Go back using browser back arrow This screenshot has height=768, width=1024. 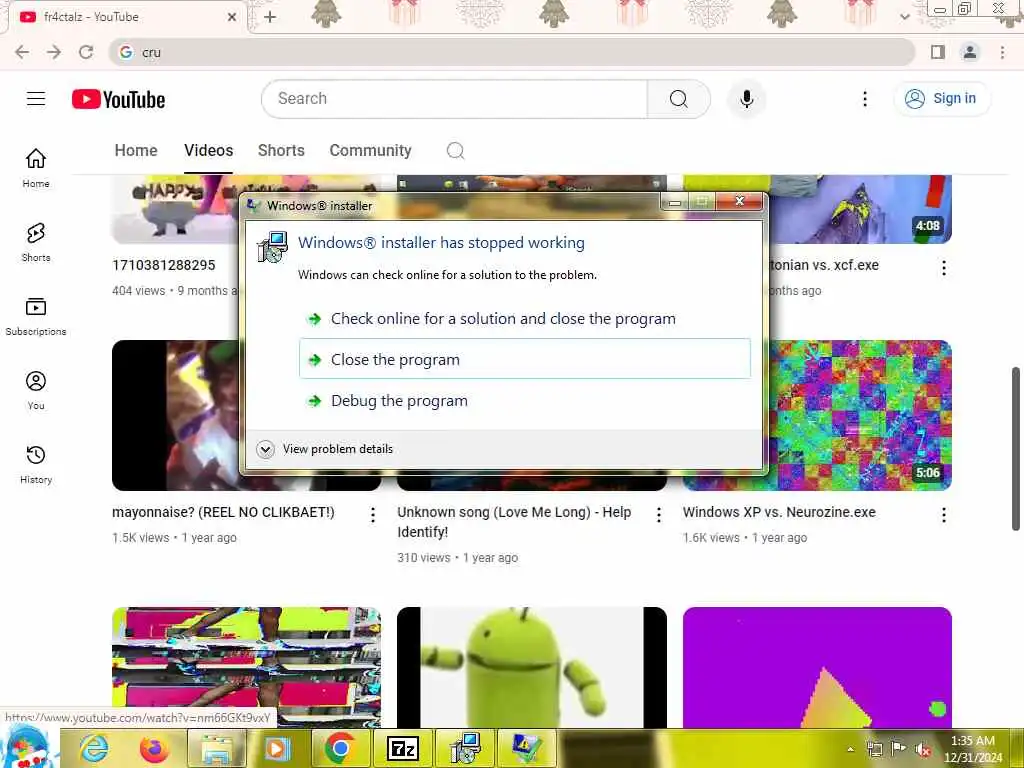pyautogui.click(x=22, y=52)
